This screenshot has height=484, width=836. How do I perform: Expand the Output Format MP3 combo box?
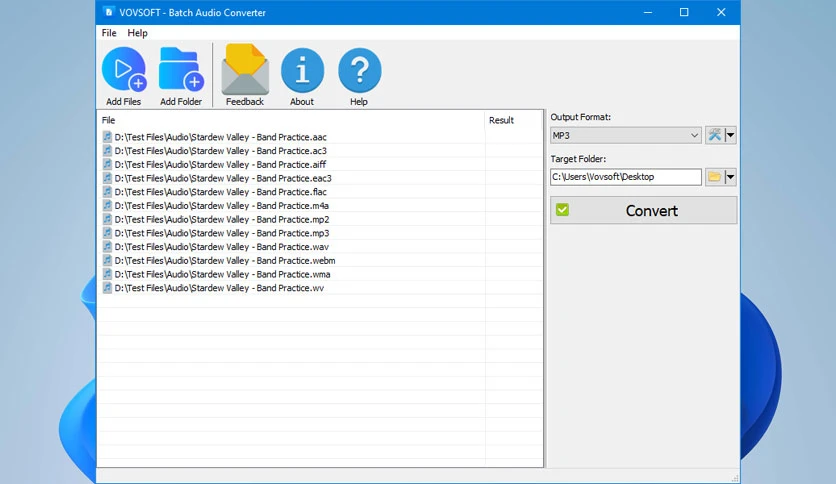pyautogui.click(x=625, y=135)
